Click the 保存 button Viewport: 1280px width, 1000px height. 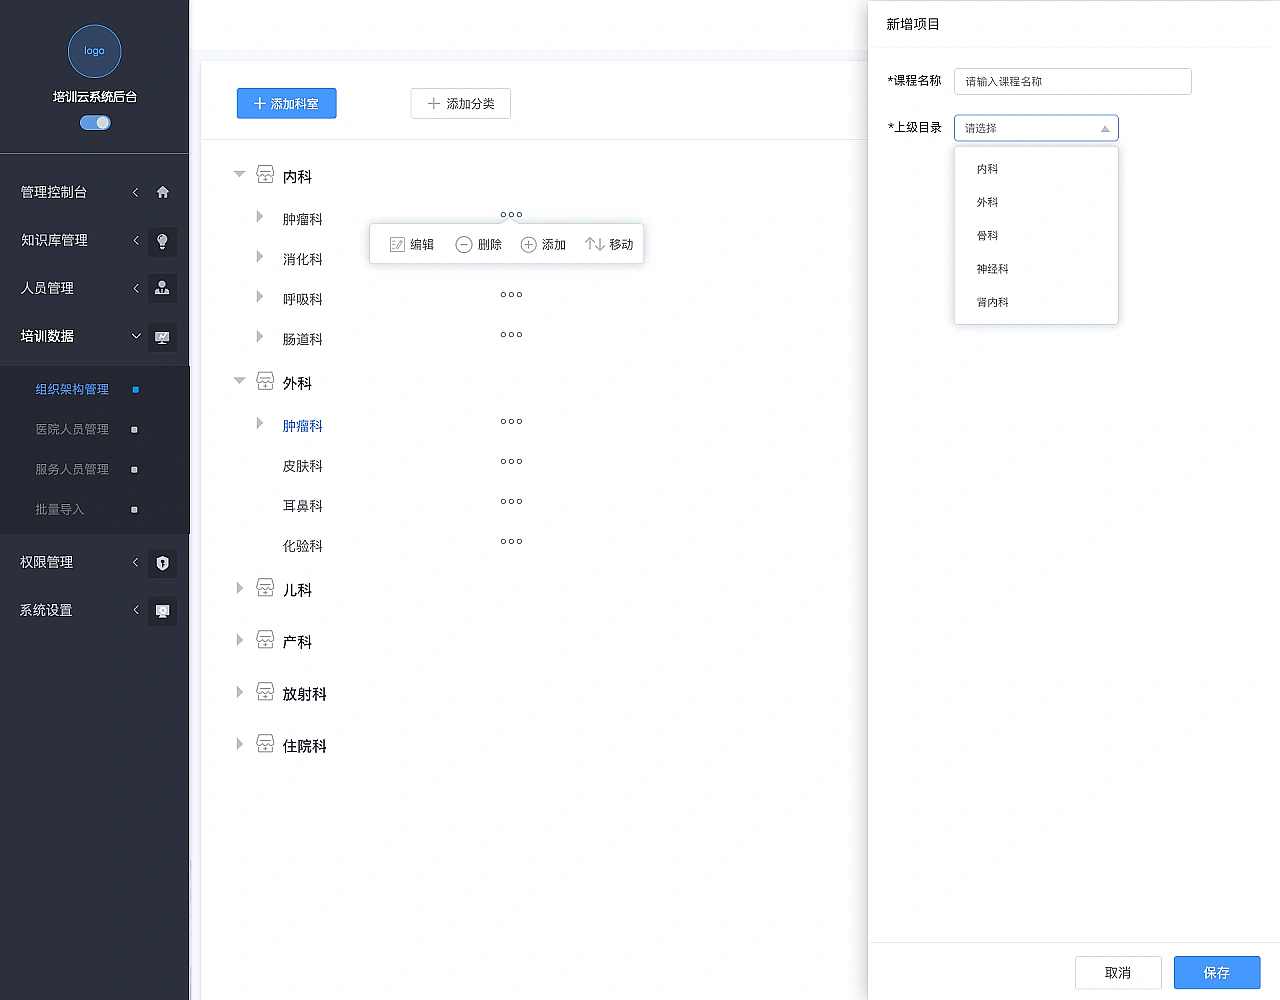pyautogui.click(x=1217, y=973)
